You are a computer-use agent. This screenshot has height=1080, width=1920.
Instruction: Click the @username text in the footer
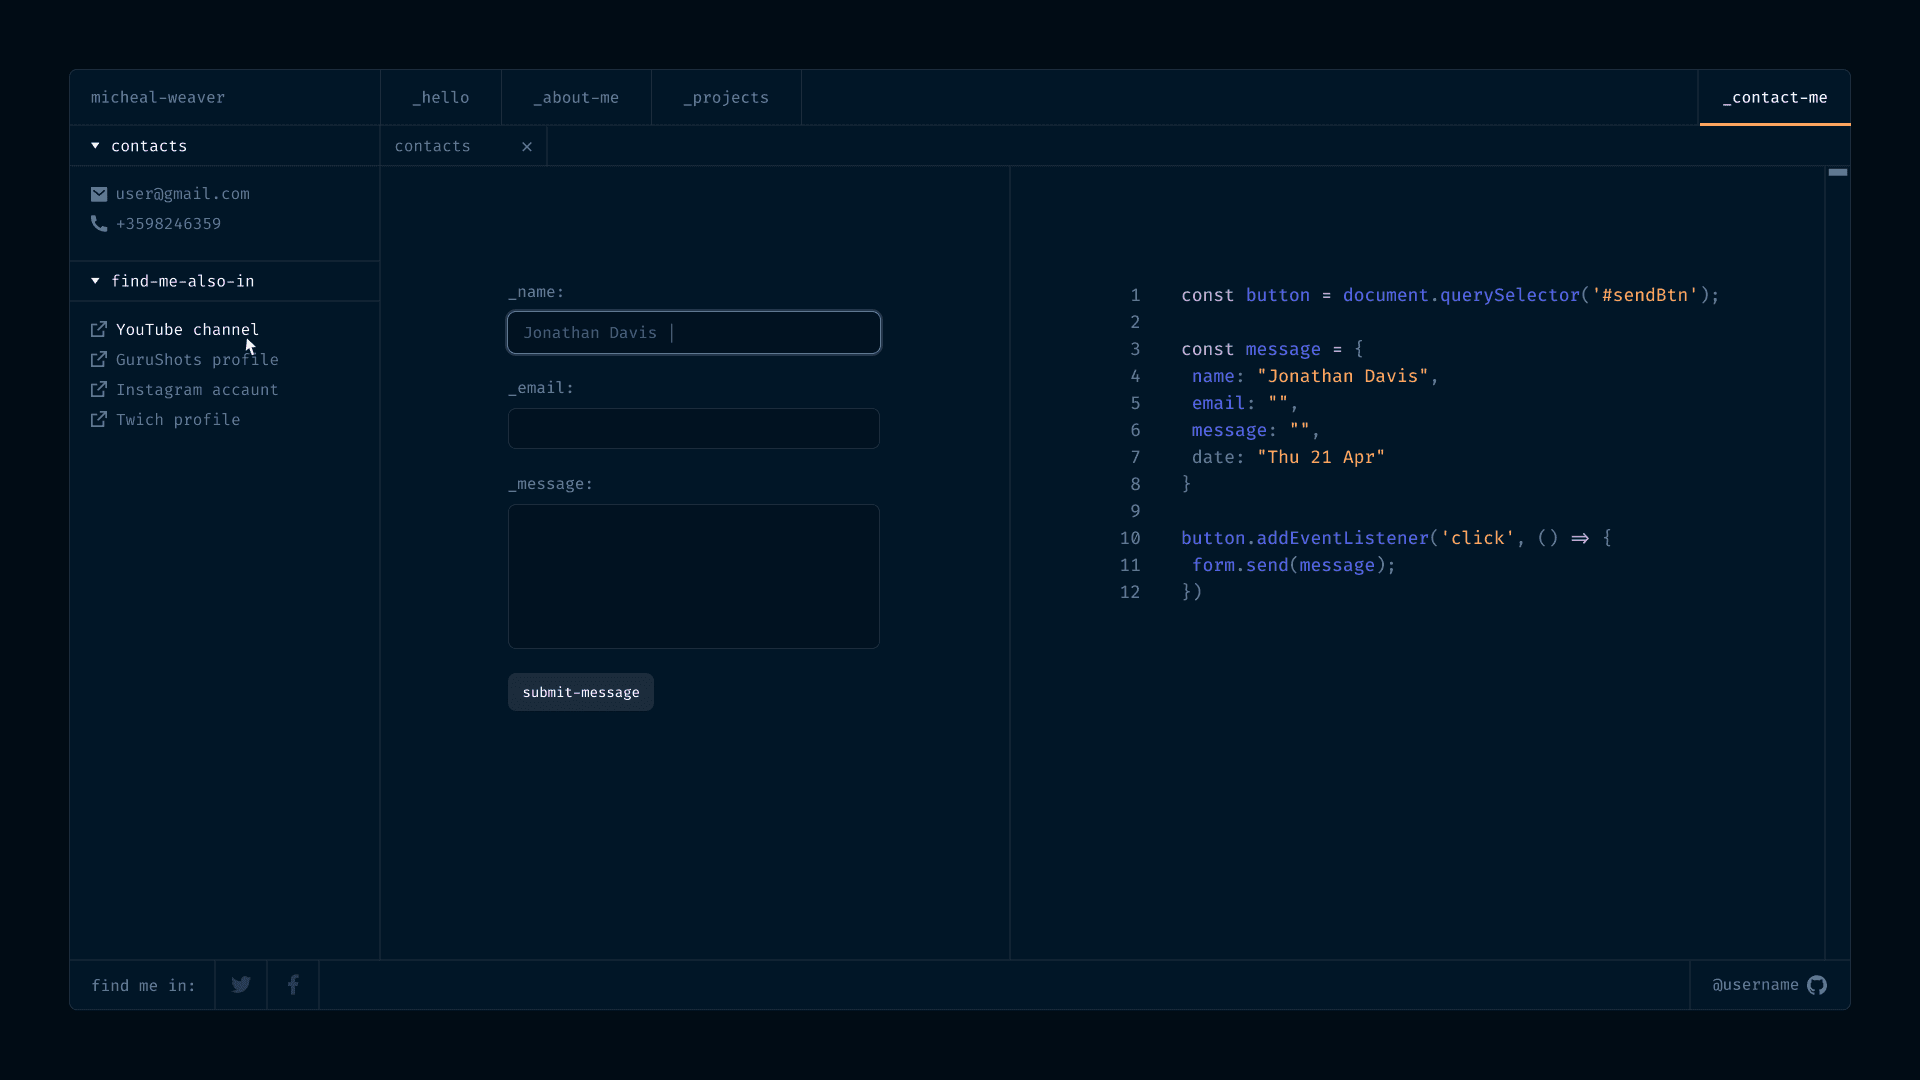(x=1755, y=985)
